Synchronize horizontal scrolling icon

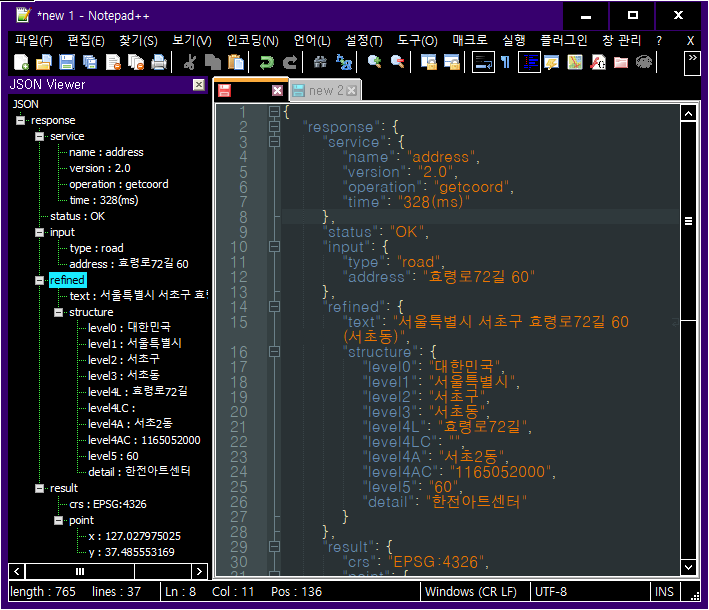click(451, 62)
